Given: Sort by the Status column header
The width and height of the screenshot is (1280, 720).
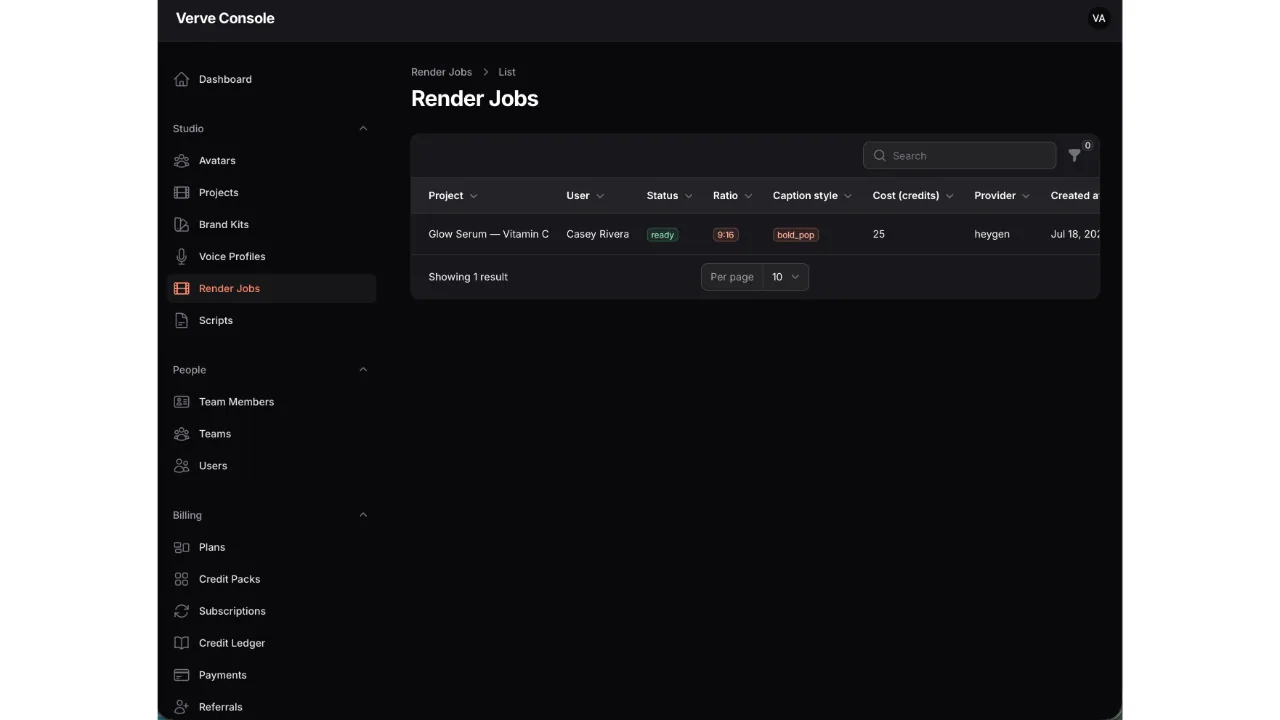Looking at the screenshot, I should (x=669, y=195).
